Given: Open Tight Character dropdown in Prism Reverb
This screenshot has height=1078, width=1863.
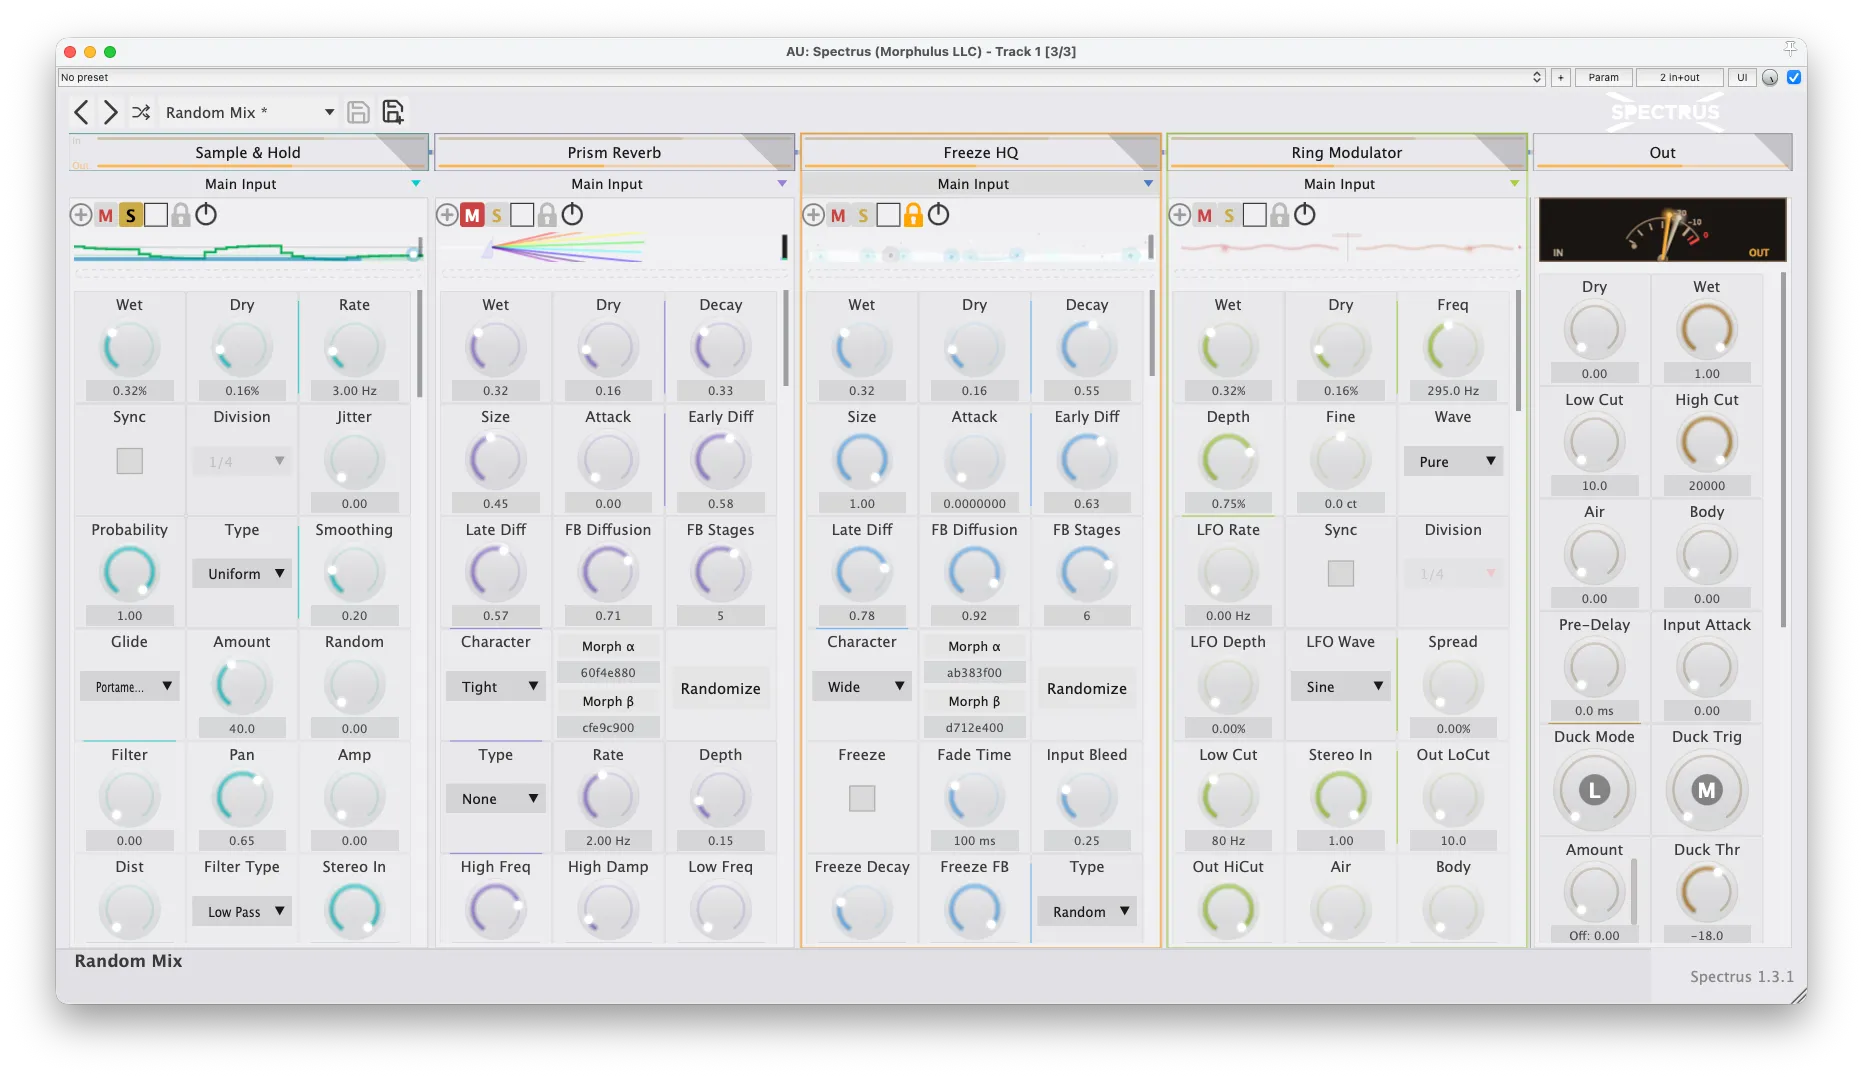Looking at the screenshot, I should [x=496, y=687].
